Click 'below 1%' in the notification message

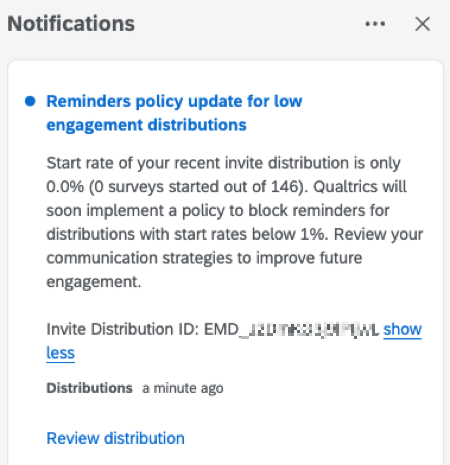click(290, 234)
